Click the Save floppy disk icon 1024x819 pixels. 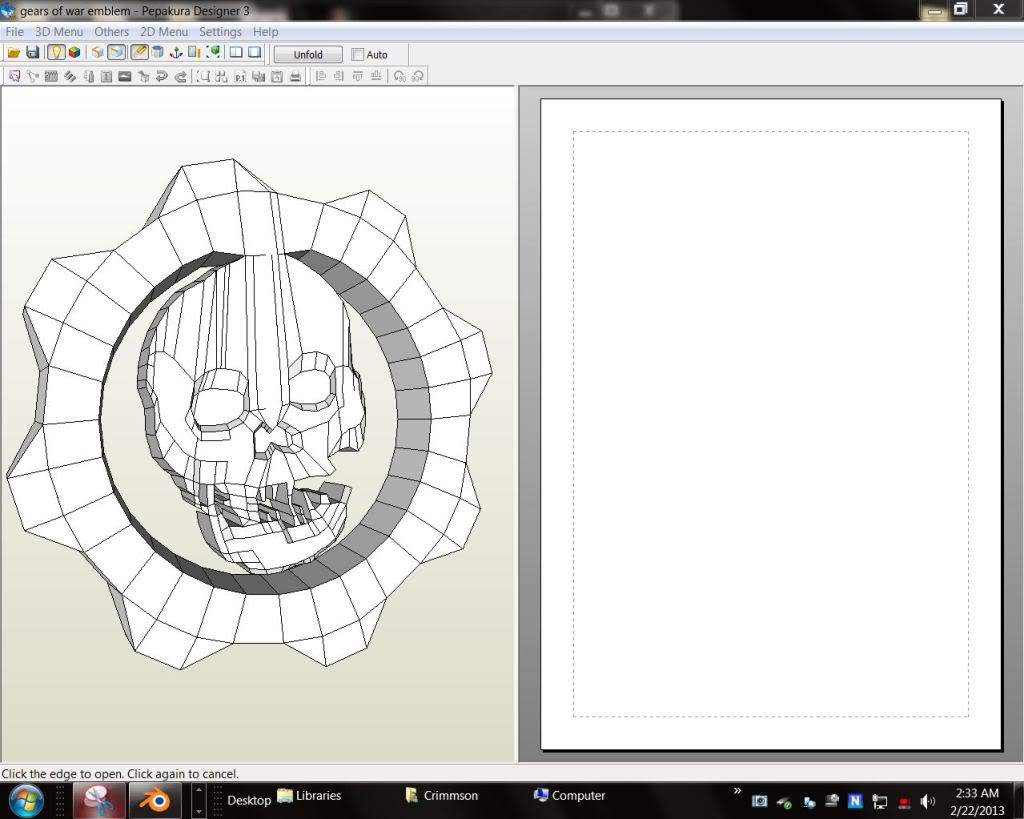[32, 53]
